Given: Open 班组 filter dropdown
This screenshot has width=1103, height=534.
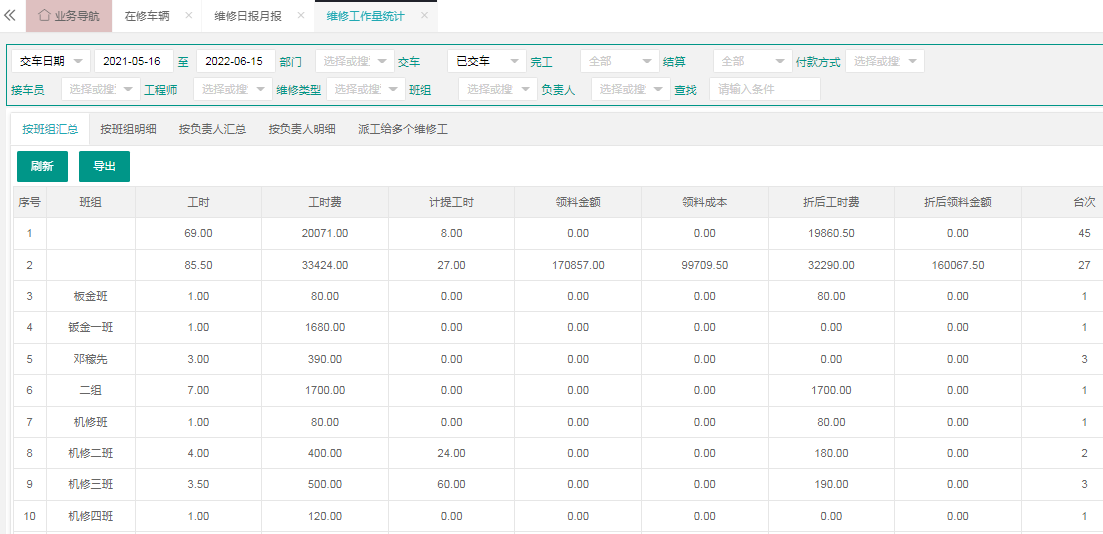Looking at the screenshot, I should coord(498,89).
